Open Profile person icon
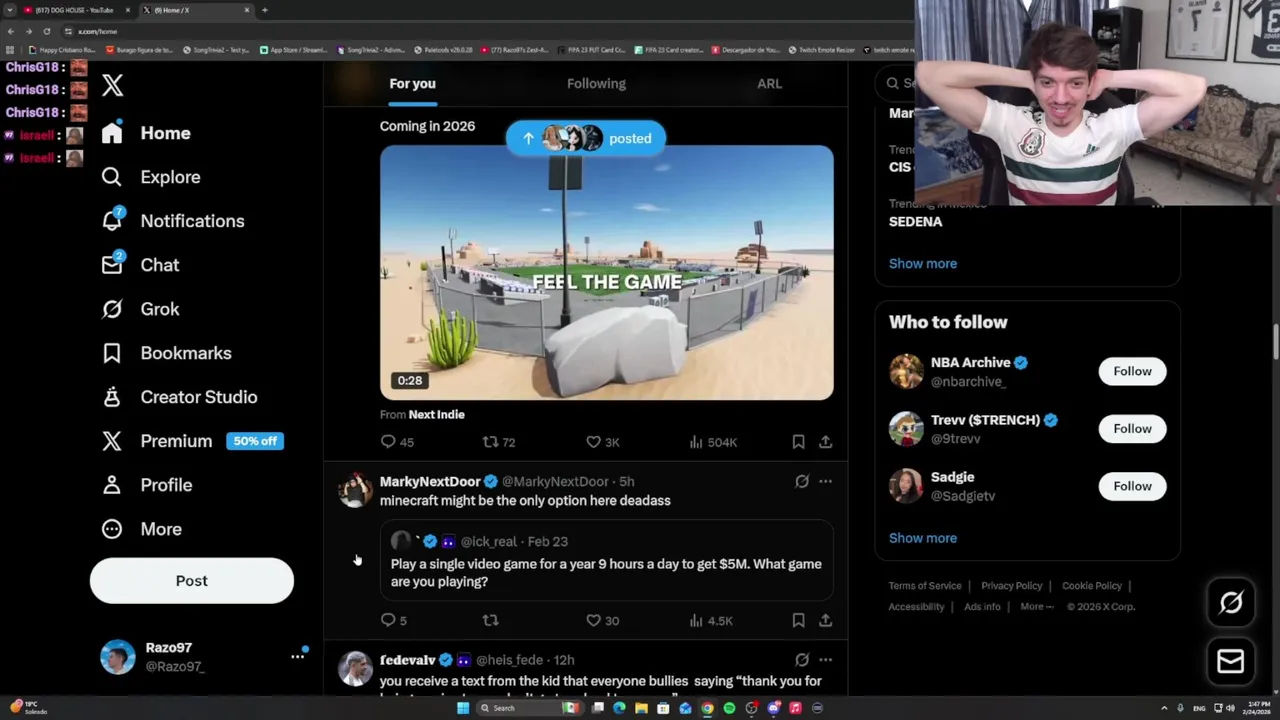 [x=112, y=485]
